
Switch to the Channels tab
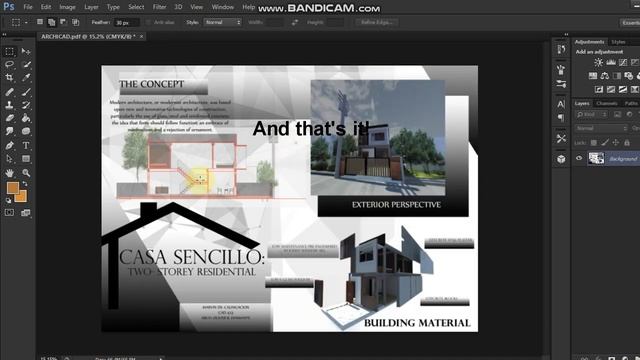(607, 103)
